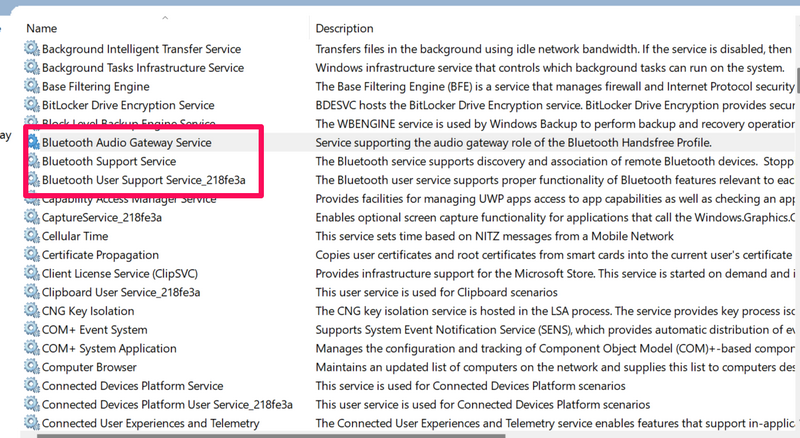Image resolution: width=800 pixels, height=438 pixels.
Task: Select Bluetooth User Support Service_218fe3a row
Action: 143,180
